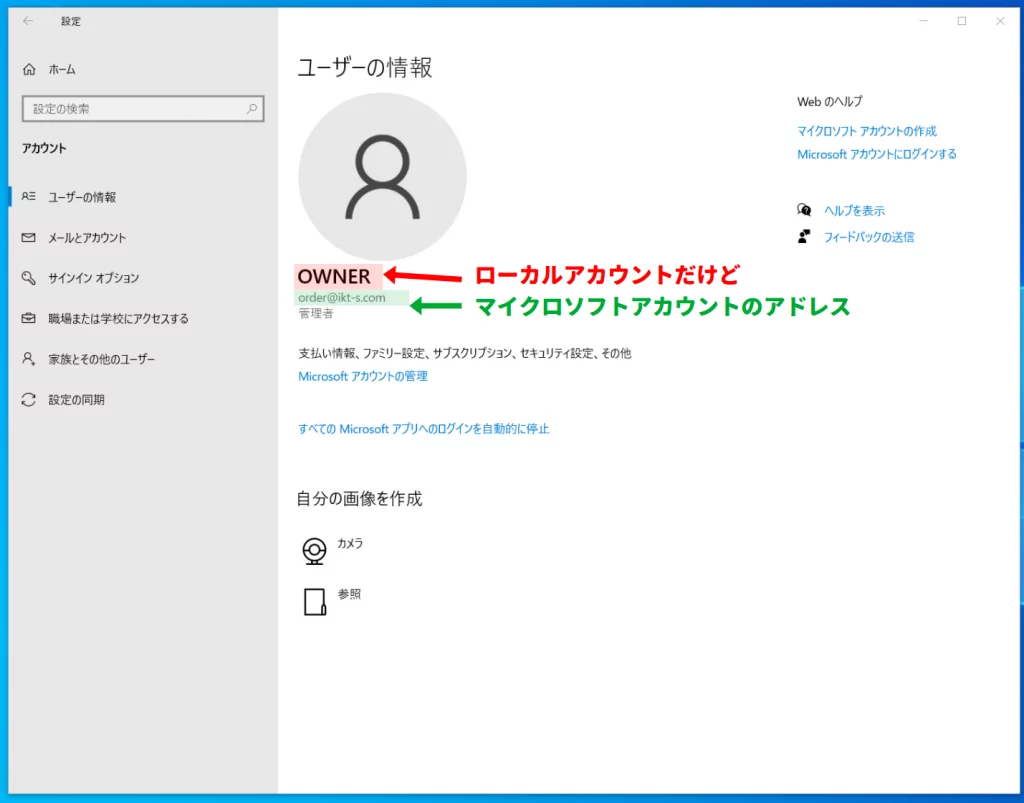Click the mail envelope icon for メールとアカウント
The image size is (1024, 803).
pyautogui.click(x=29, y=238)
